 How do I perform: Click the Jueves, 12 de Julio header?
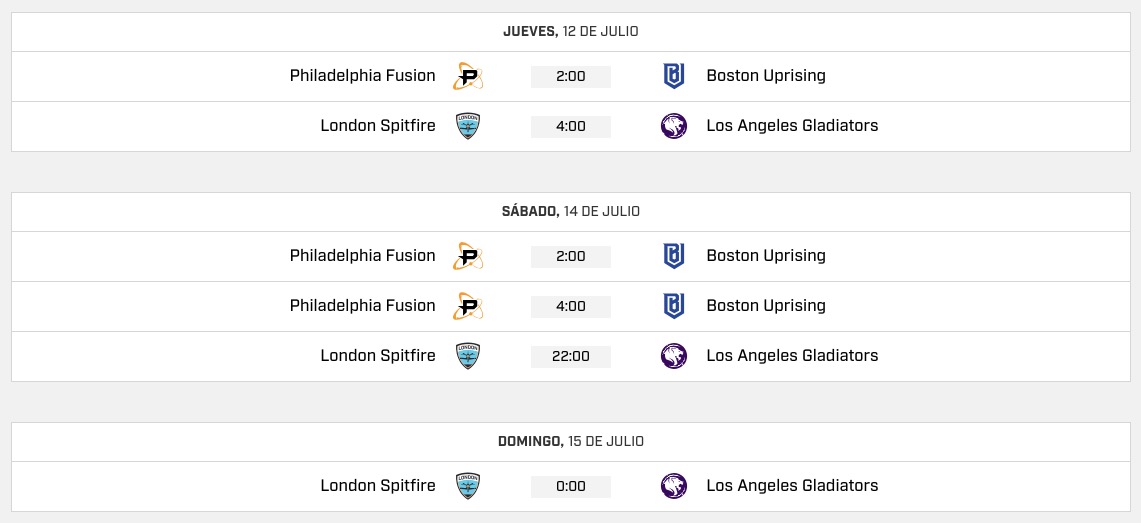pyautogui.click(x=570, y=31)
